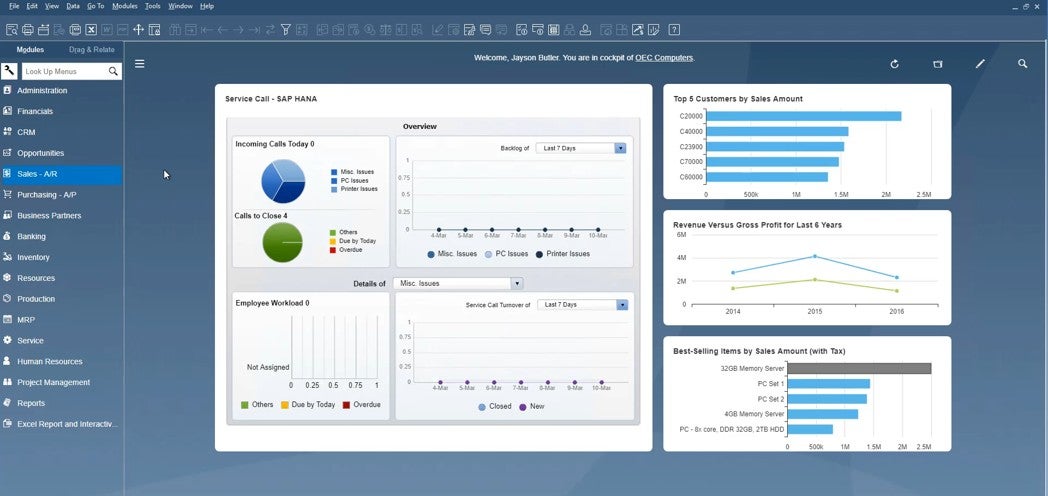The image size is (1048, 496).
Task: Refresh the cockpit with the reload icon
Action: tap(894, 64)
